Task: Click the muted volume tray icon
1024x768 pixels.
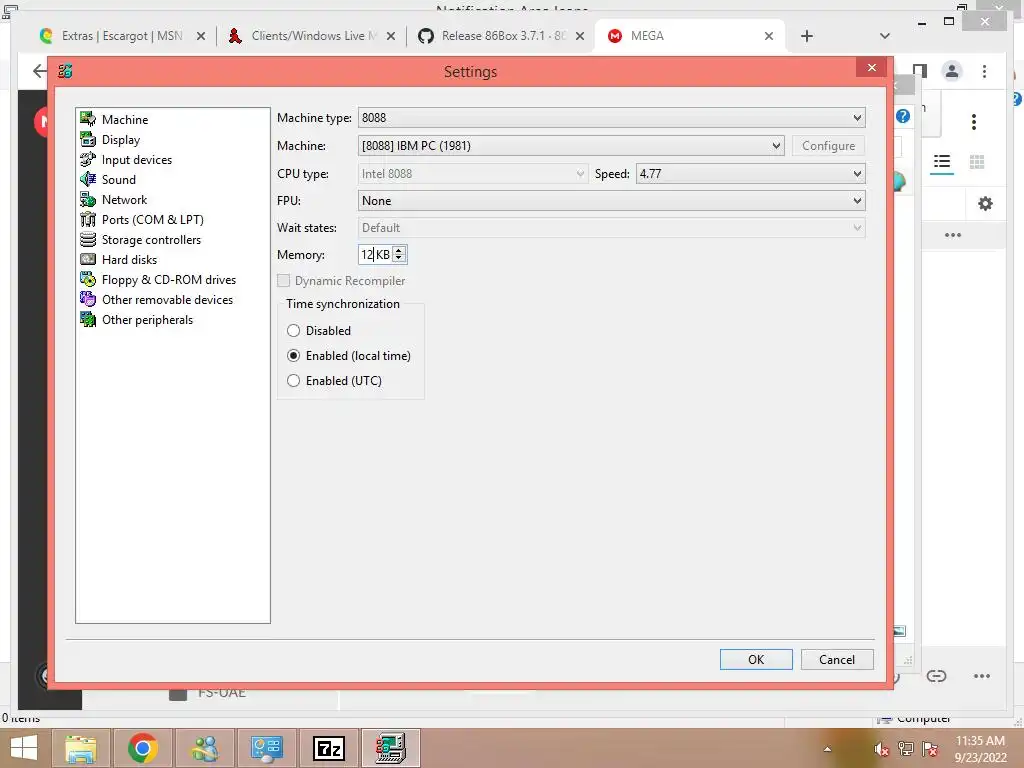Action: [882, 748]
